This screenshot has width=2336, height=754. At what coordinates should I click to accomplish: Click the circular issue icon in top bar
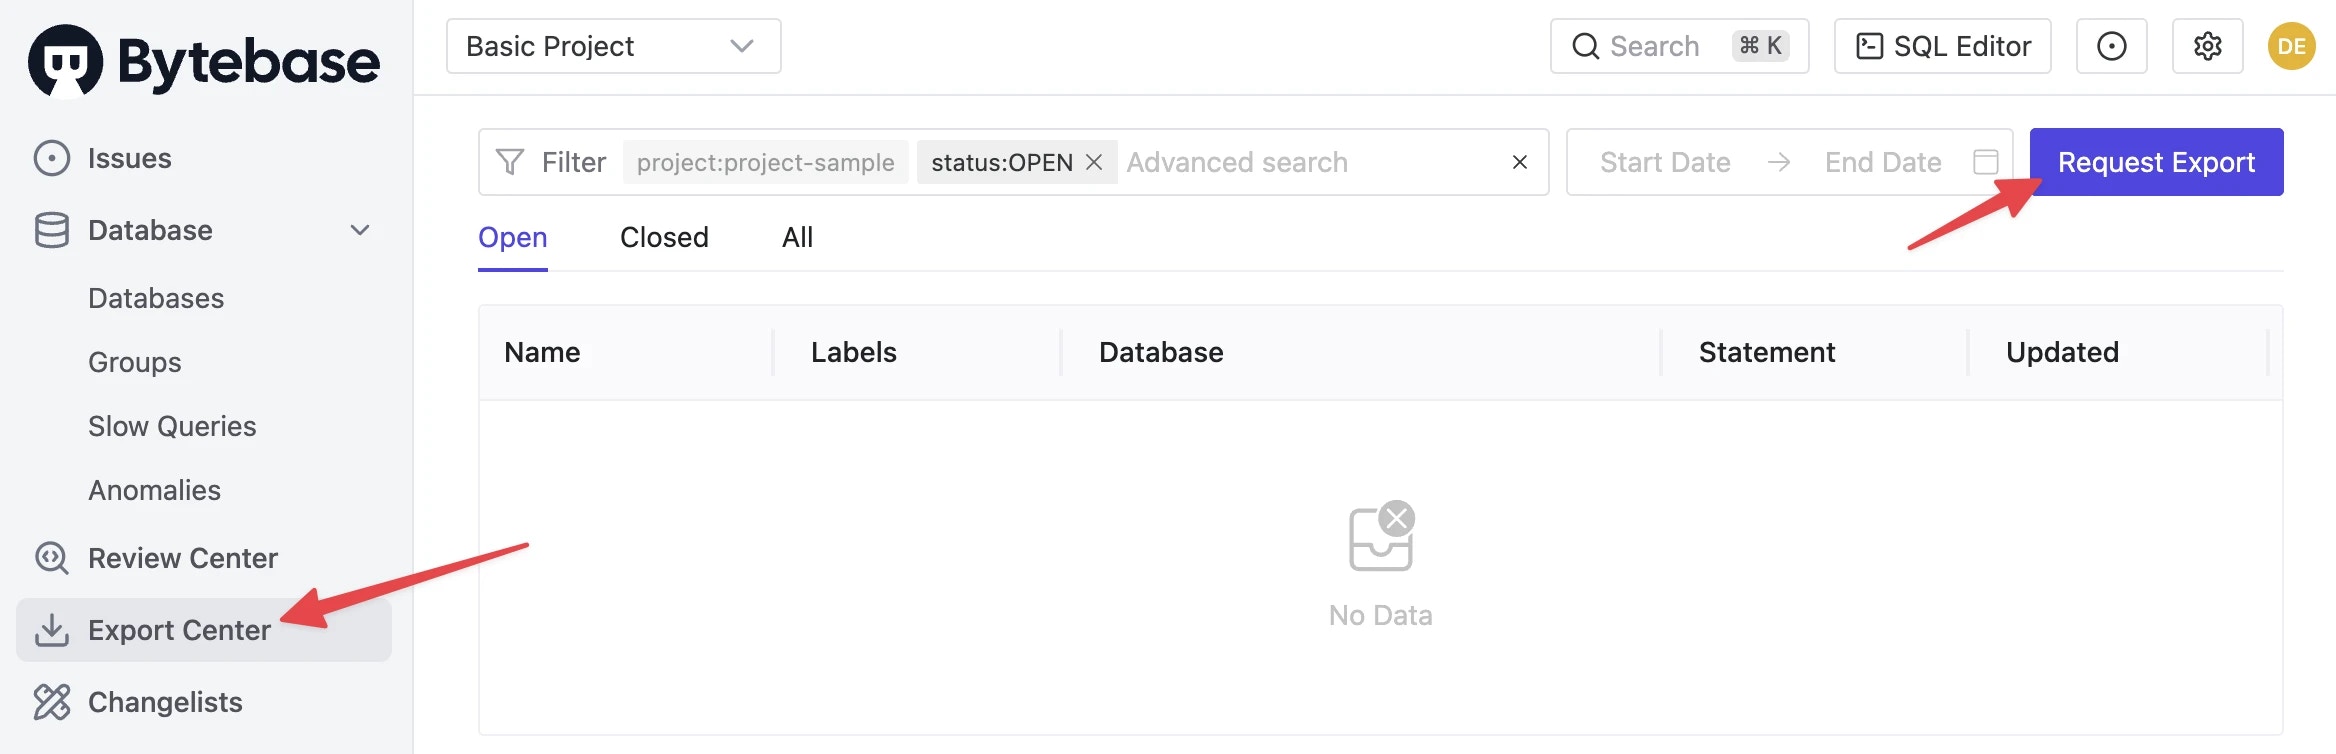2112,46
